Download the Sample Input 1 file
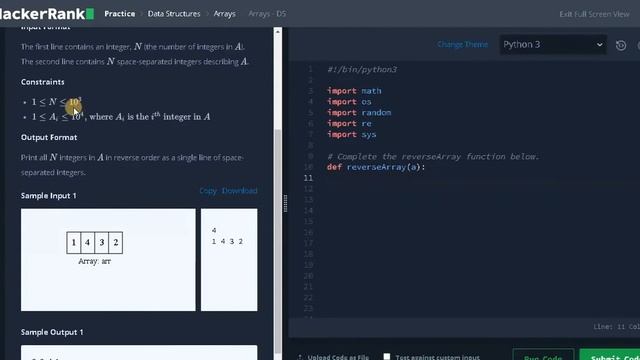The height and width of the screenshot is (360, 640). 240,191
